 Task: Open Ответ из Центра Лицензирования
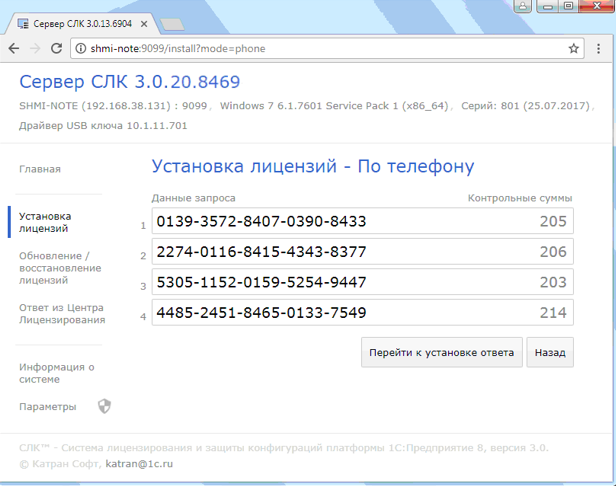pos(62,314)
